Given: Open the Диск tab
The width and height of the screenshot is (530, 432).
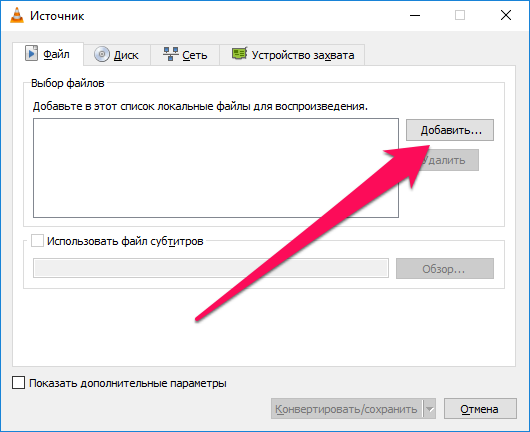Looking at the screenshot, I should 117,55.
